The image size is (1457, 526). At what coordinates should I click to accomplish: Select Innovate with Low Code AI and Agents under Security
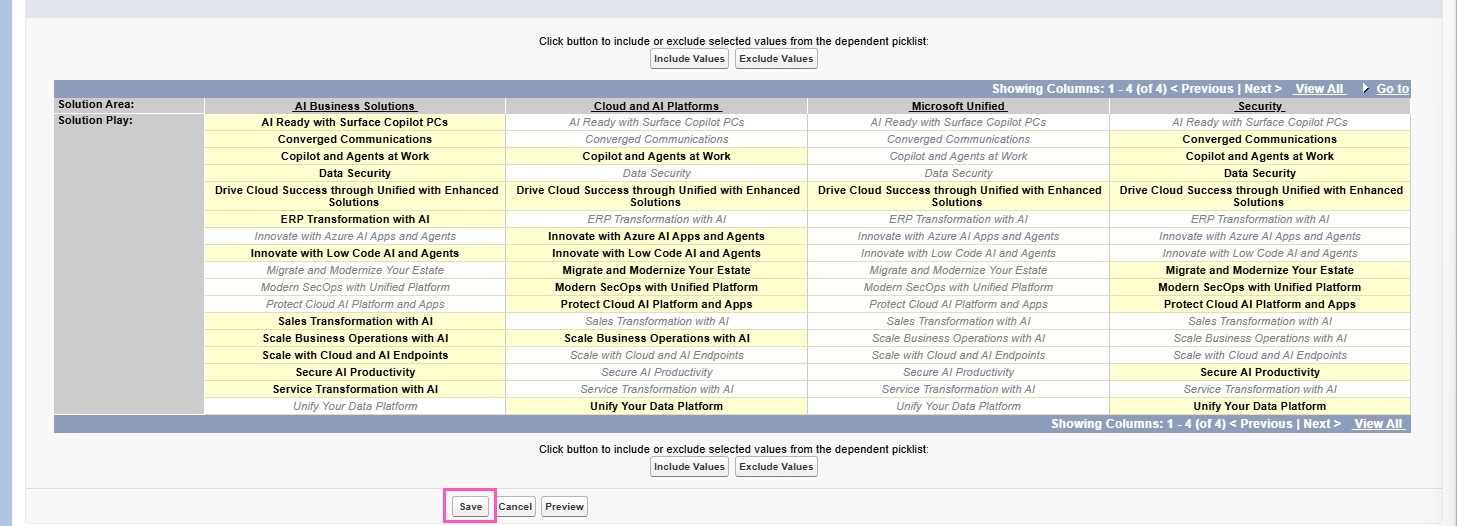point(1260,253)
